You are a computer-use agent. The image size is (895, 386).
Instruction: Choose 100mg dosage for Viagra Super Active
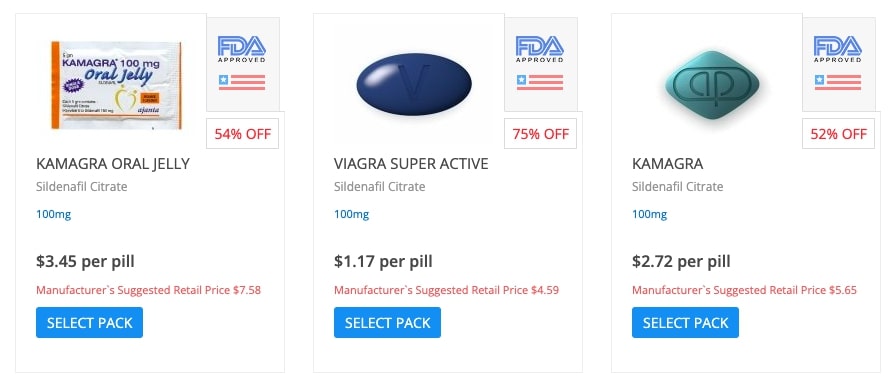(352, 215)
